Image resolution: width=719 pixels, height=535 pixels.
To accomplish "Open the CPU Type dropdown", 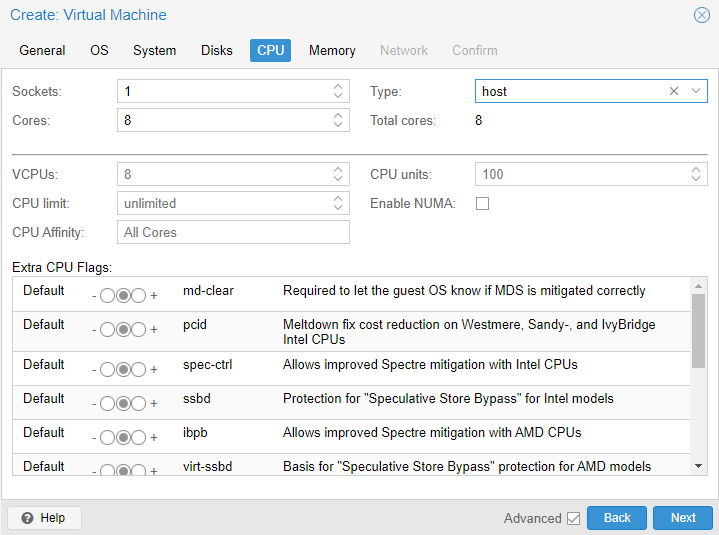I will [696, 91].
